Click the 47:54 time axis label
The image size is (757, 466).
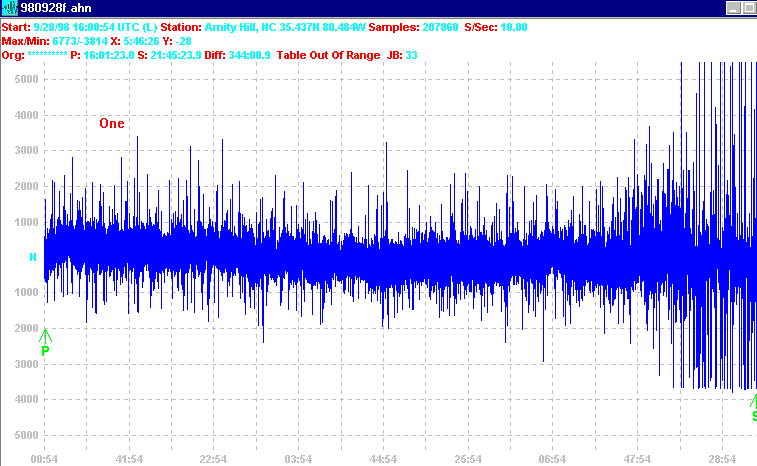point(637,459)
